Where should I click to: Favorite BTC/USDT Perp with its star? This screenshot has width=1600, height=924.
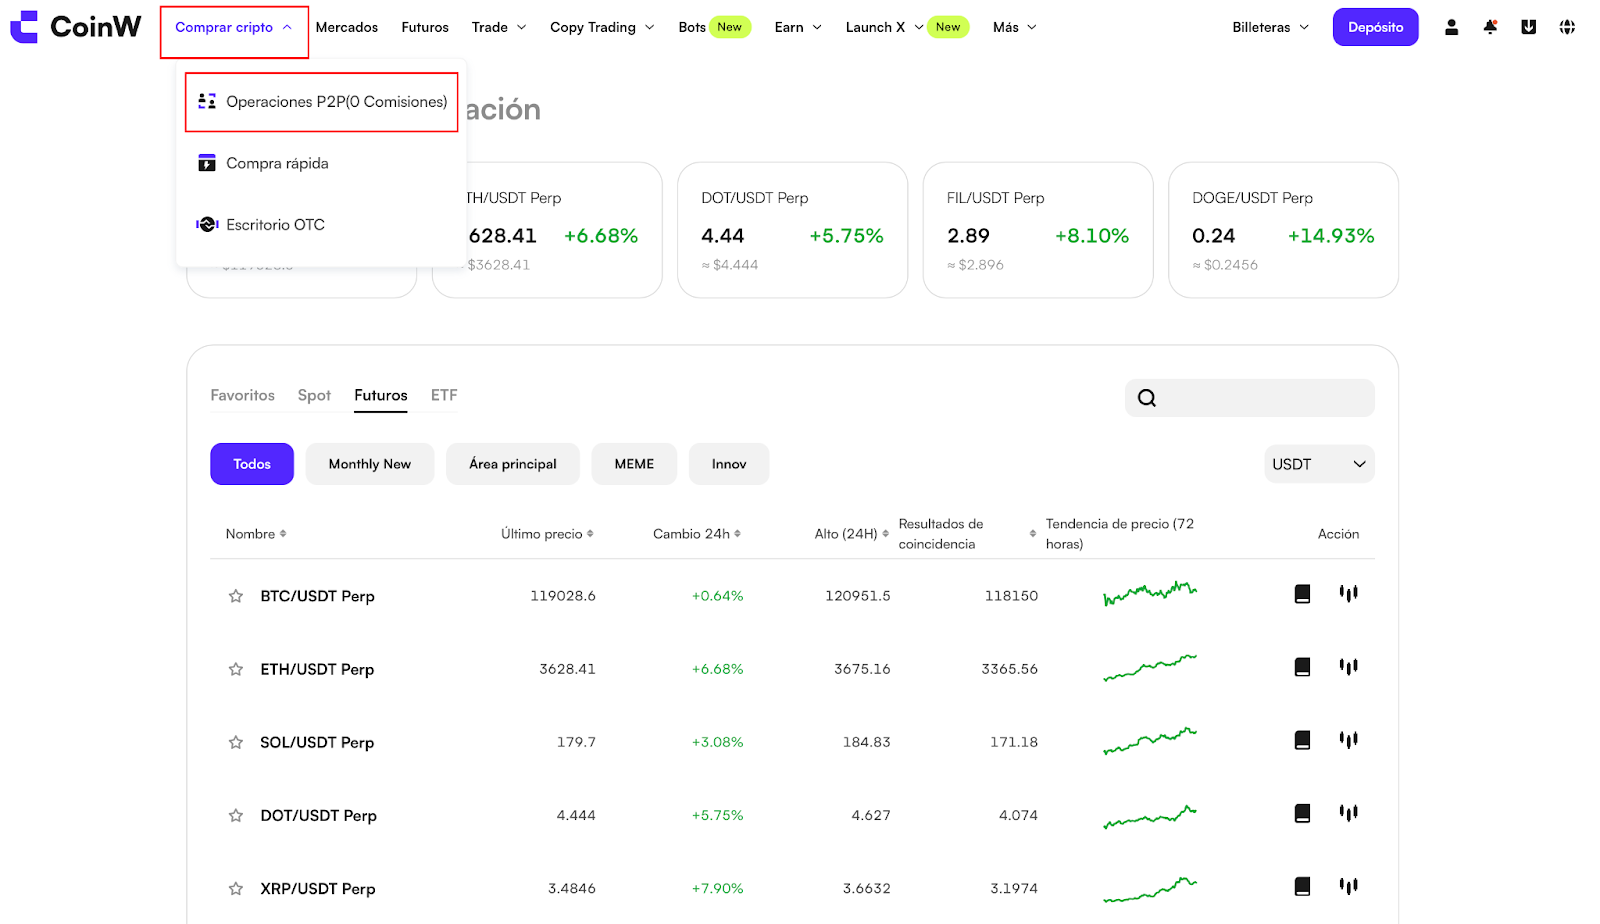[x=236, y=596]
